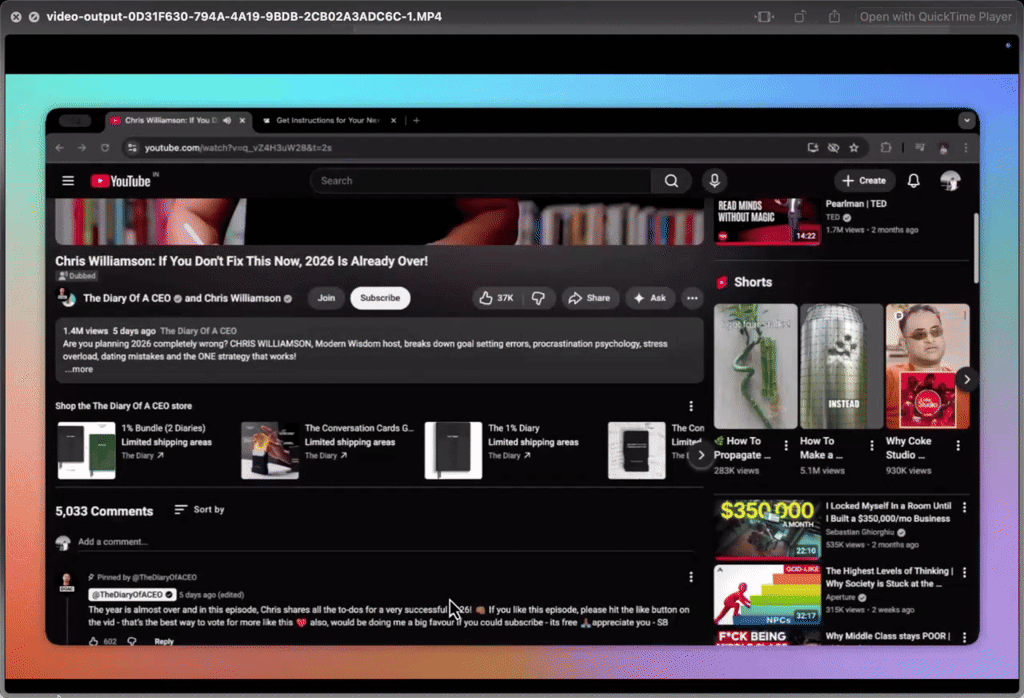Switch to Get Instructions tab
Viewport: 1024px width, 698px height.
tap(327, 120)
